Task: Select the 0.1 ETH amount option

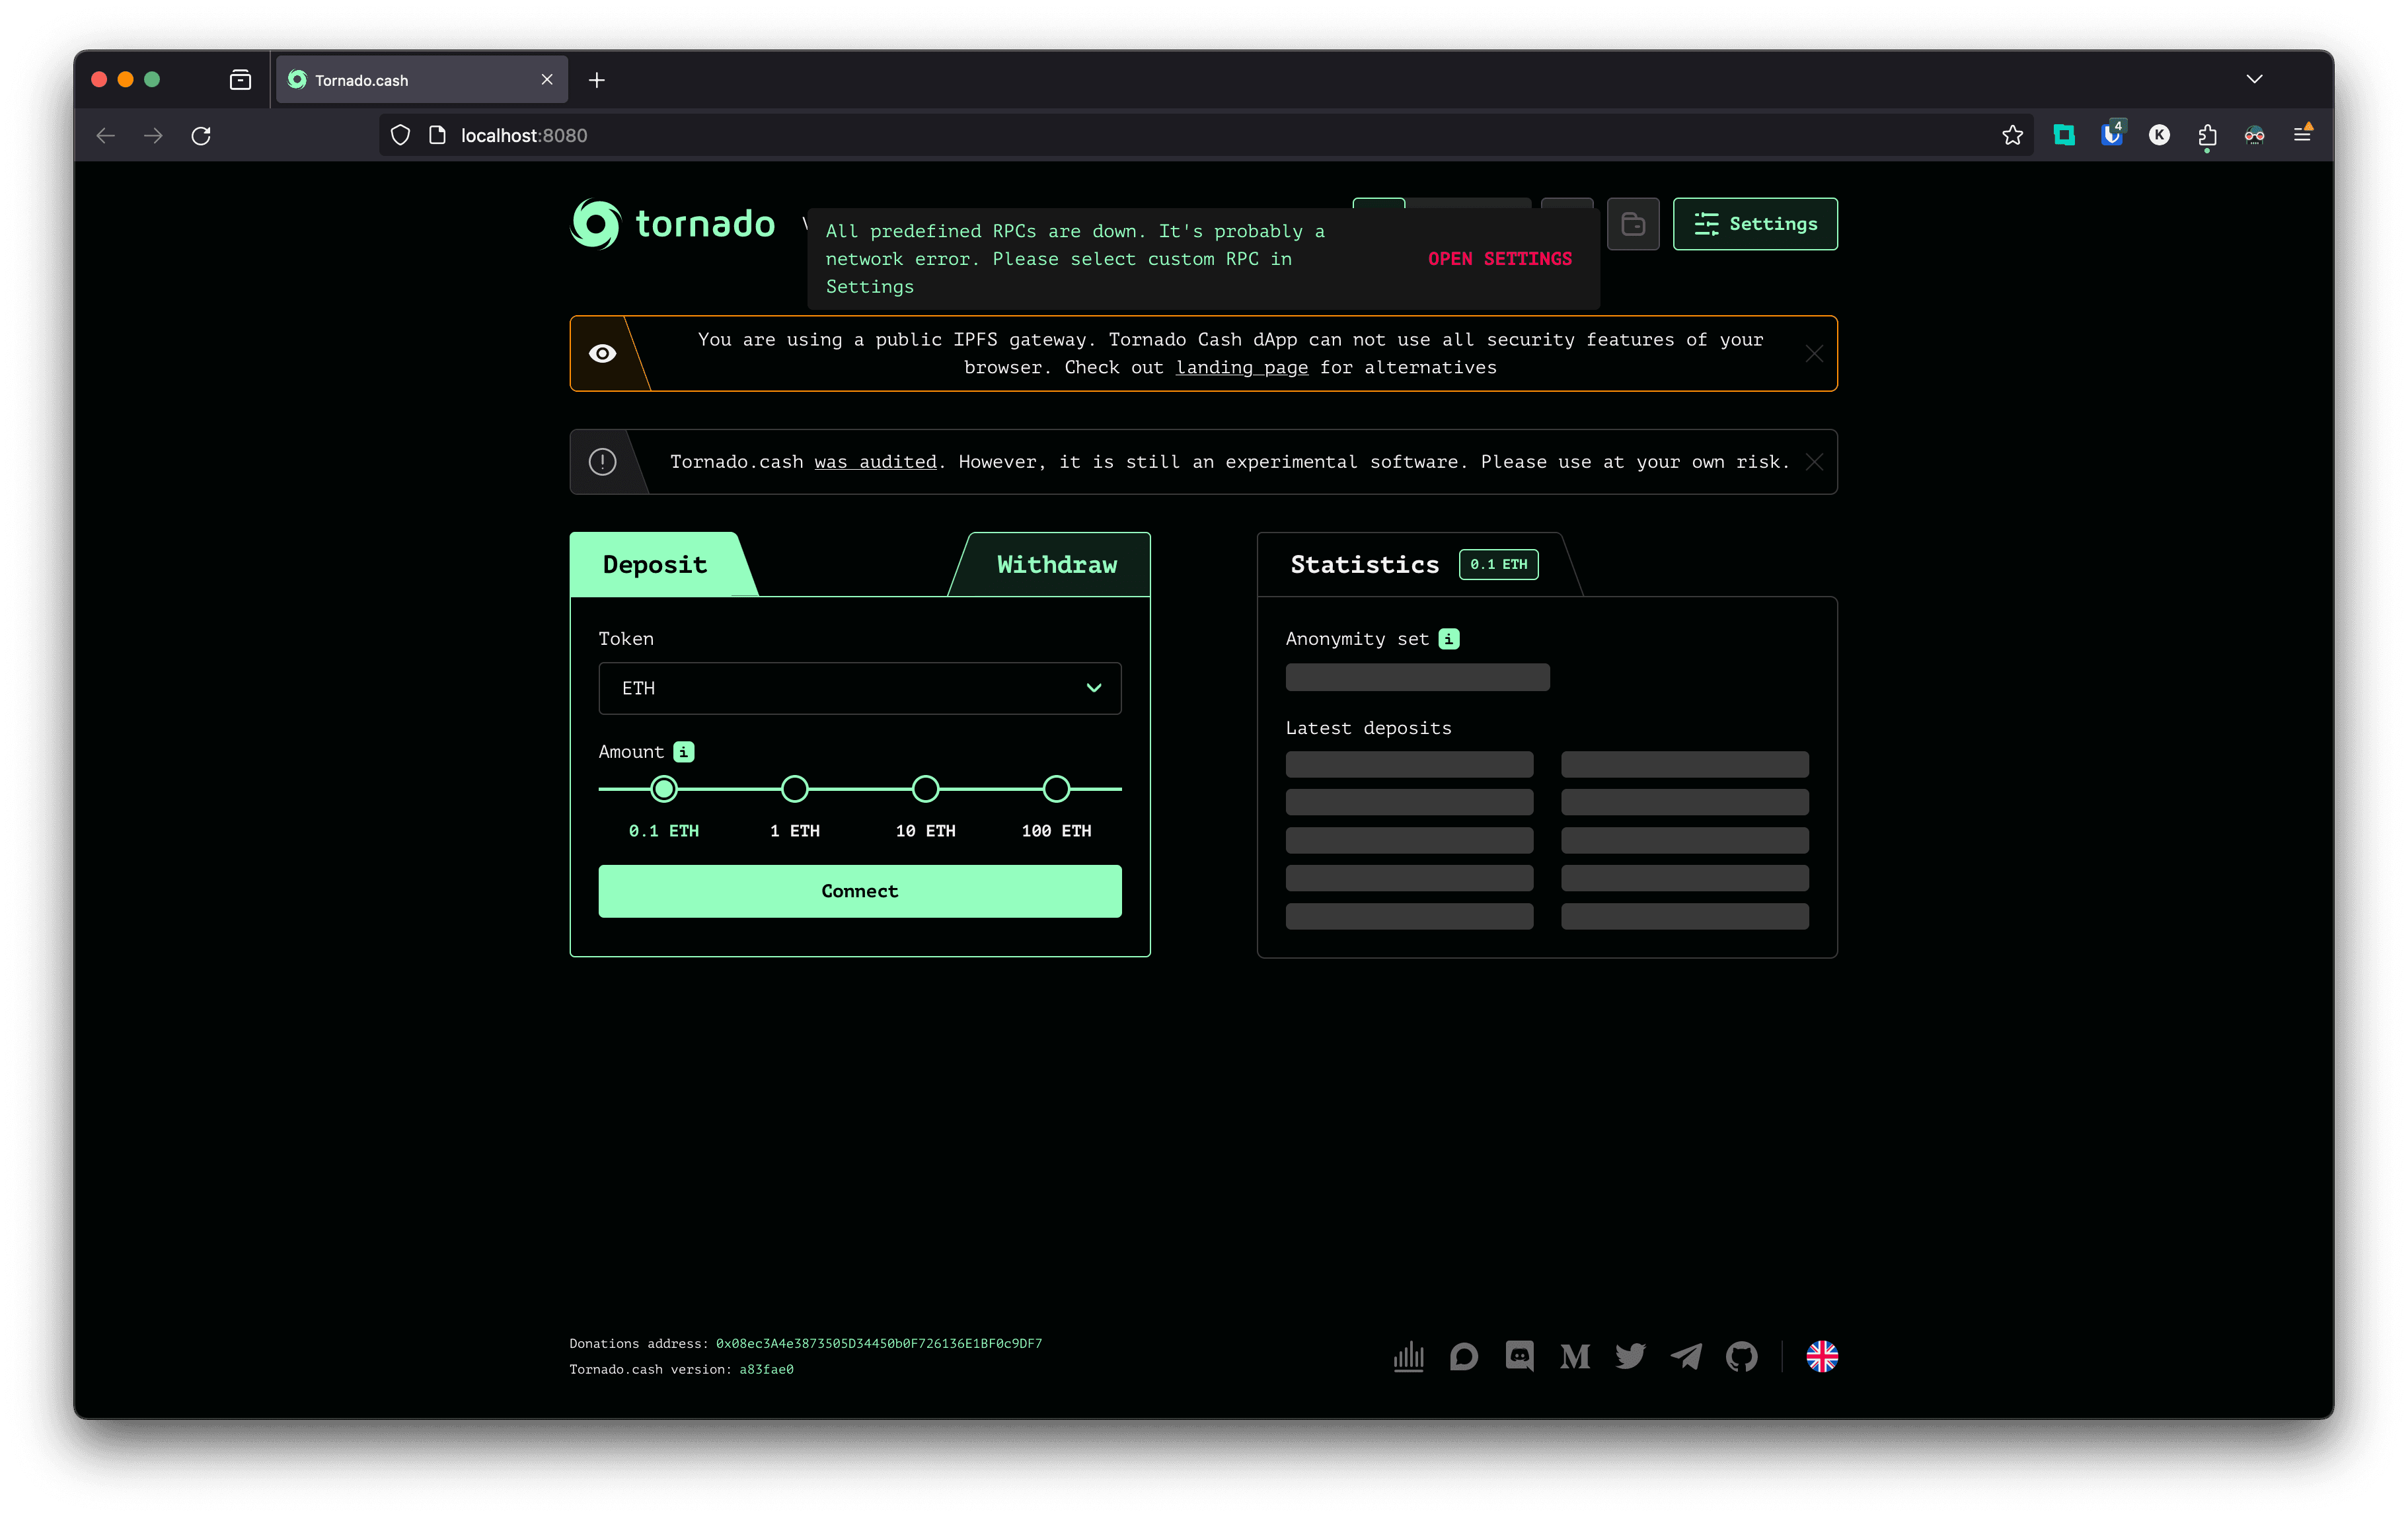Action: pos(664,790)
